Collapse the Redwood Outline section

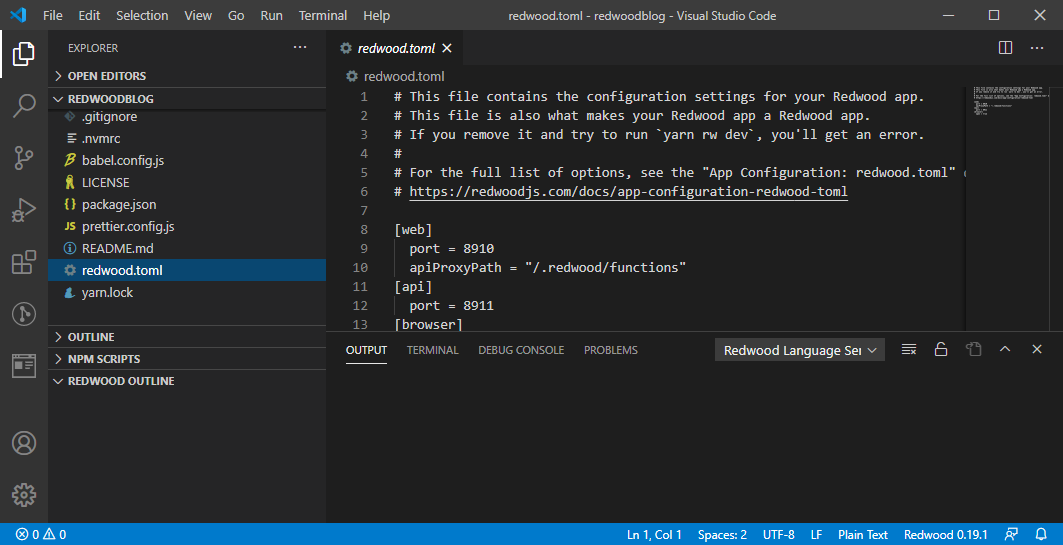click(187, 381)
